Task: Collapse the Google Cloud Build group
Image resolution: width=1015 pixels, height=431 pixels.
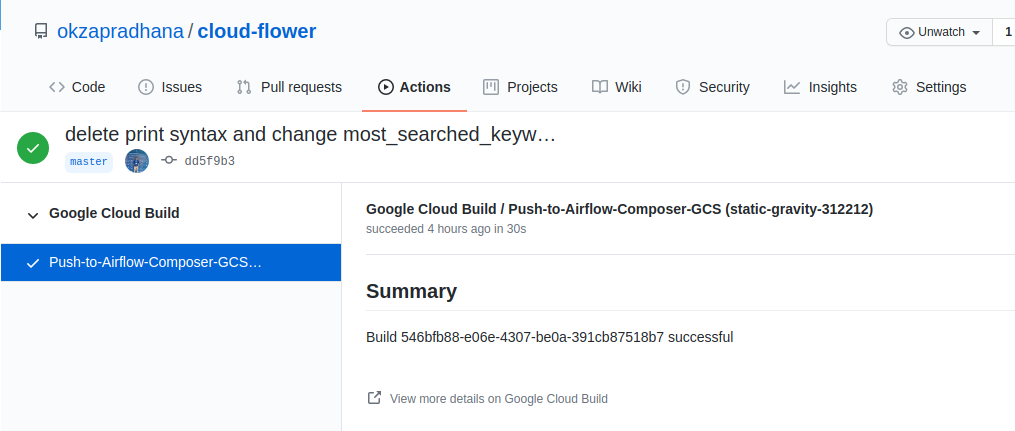Action: [33, 216]
